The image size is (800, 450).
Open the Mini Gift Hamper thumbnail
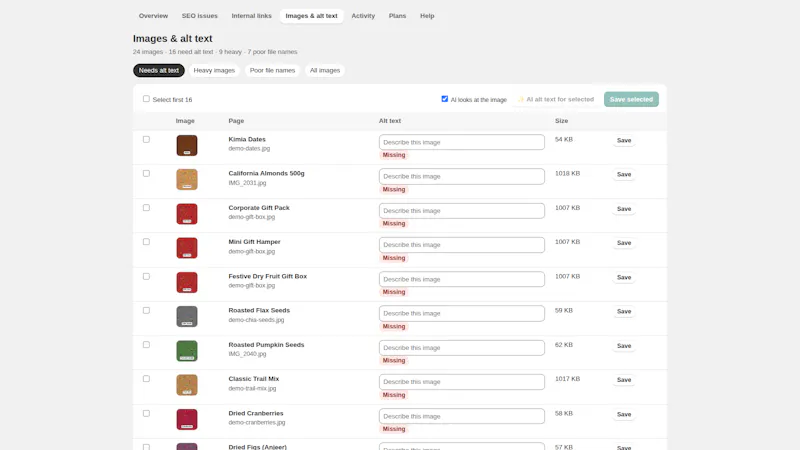click(187, 248)
